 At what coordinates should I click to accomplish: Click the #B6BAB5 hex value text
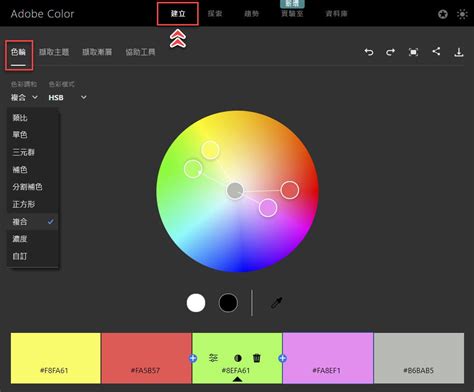tap(419, 370)
